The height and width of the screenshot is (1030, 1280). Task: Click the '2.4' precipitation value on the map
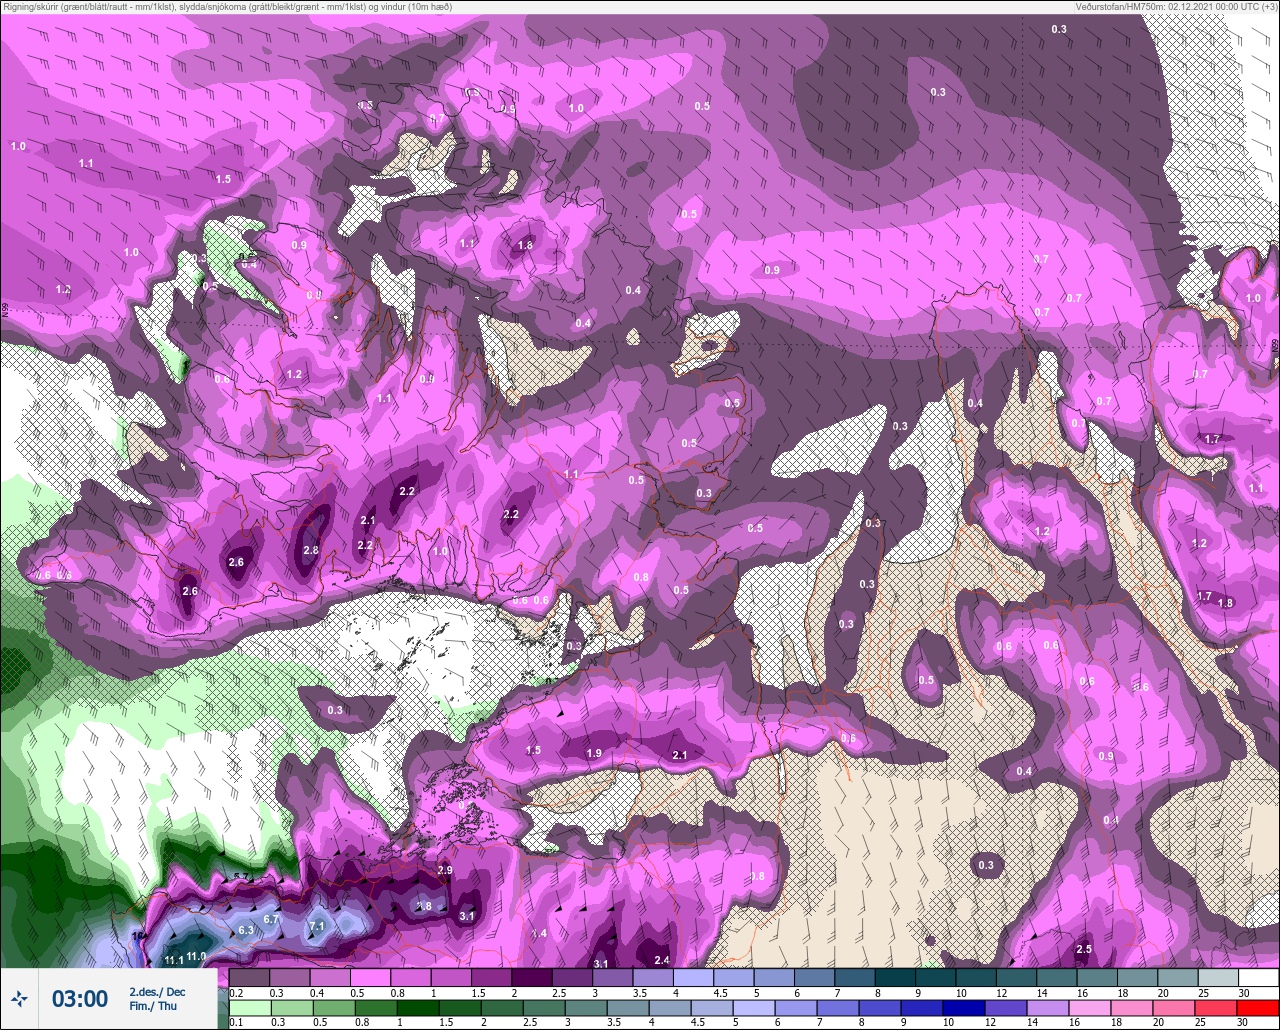(661, 960)
